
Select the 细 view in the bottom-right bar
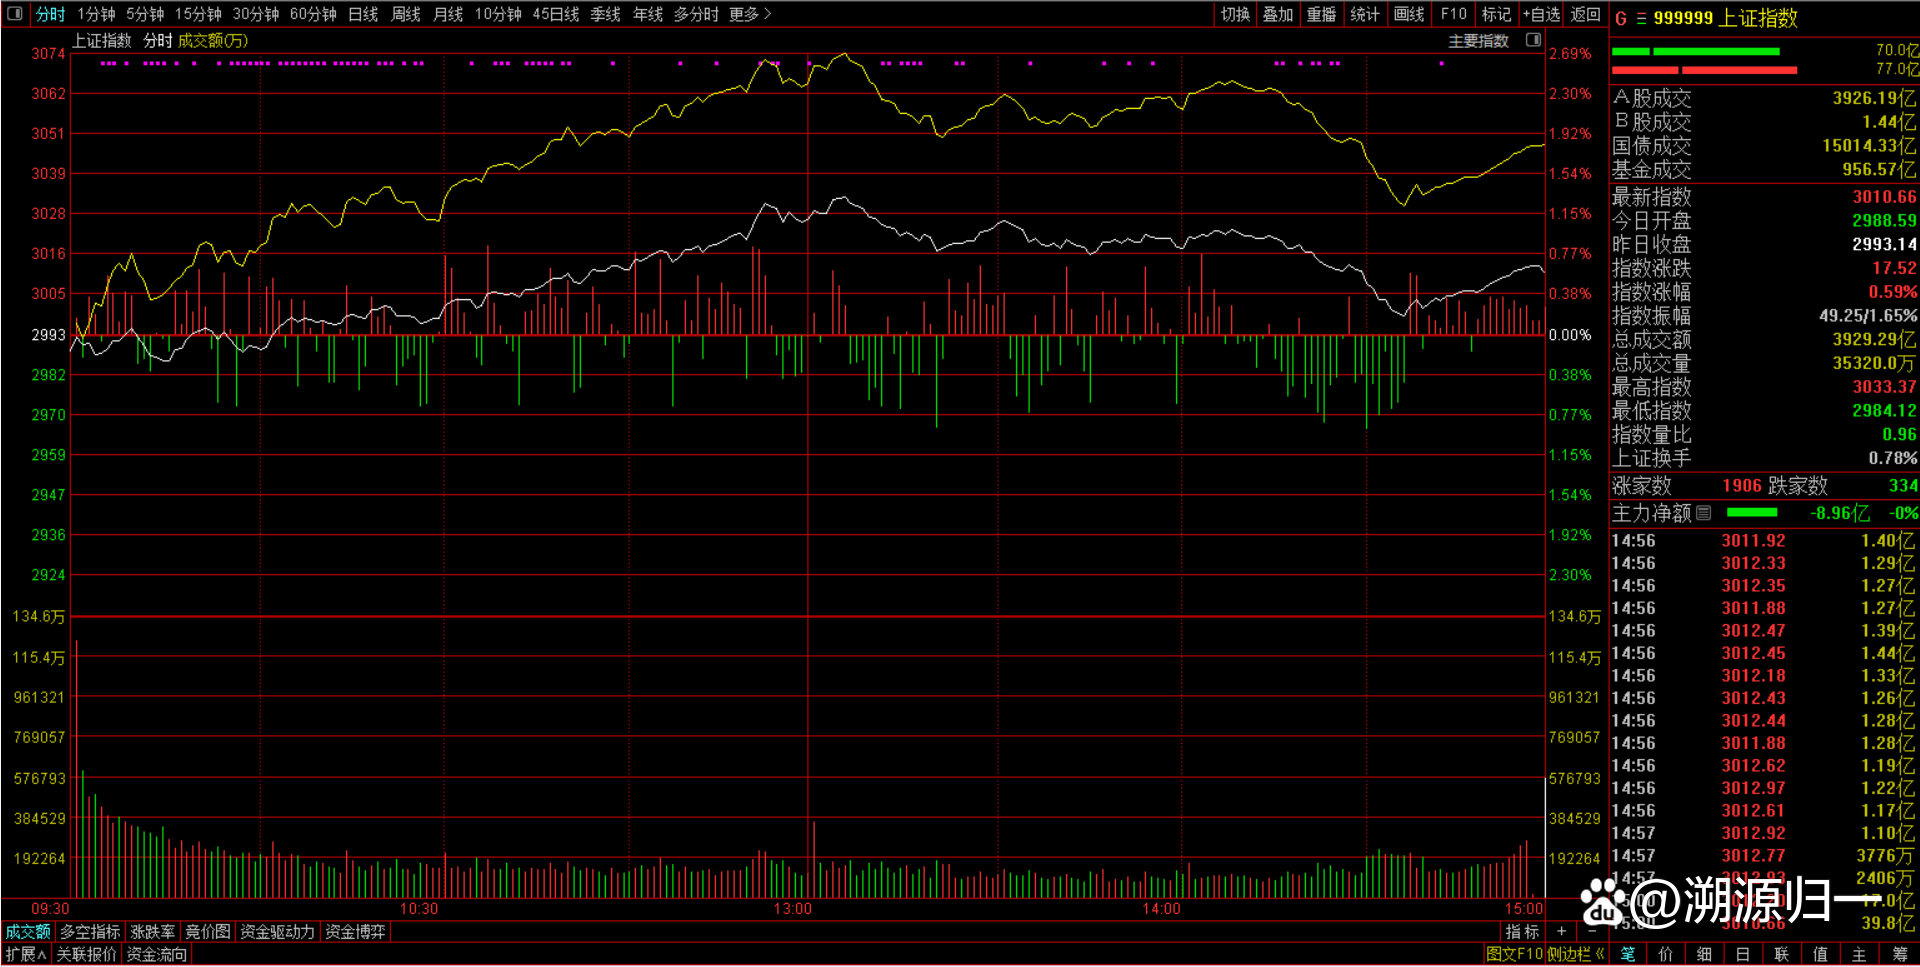(1704, 954)
